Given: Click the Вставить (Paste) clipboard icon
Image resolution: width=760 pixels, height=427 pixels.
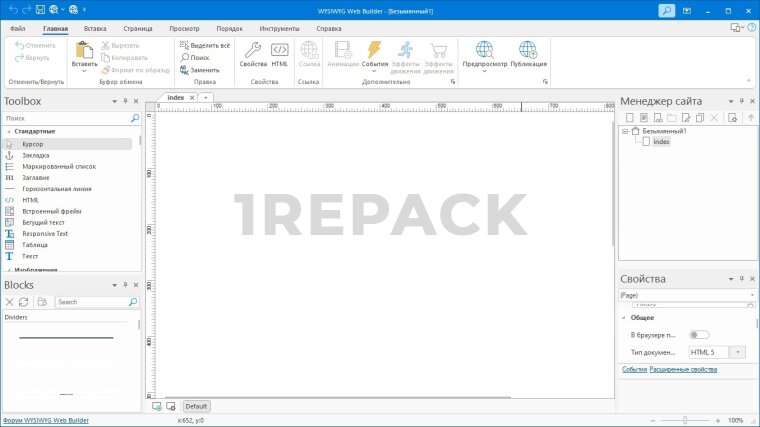Looking at the screenshot, I should (x=84, y=50).
